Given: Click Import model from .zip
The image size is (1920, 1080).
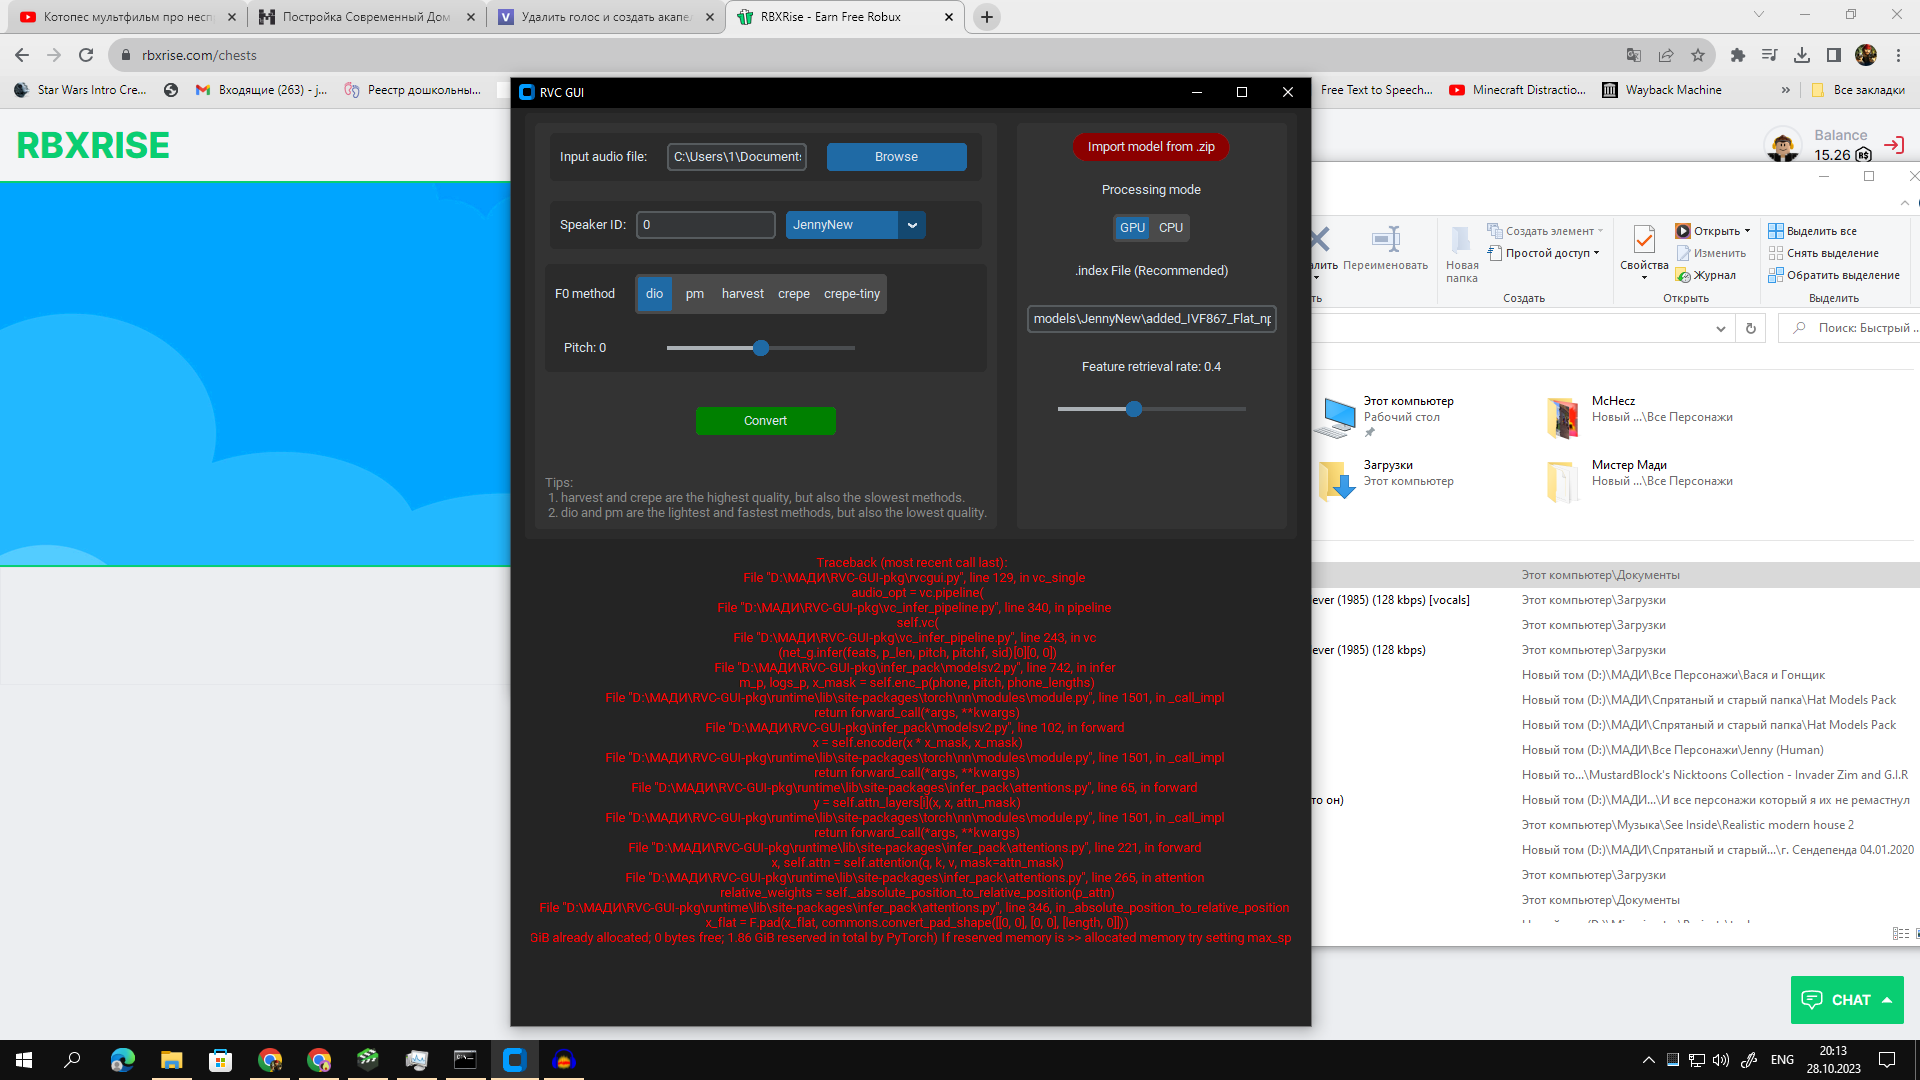Looking at the screenshot, I should (x=1151, y=147).
